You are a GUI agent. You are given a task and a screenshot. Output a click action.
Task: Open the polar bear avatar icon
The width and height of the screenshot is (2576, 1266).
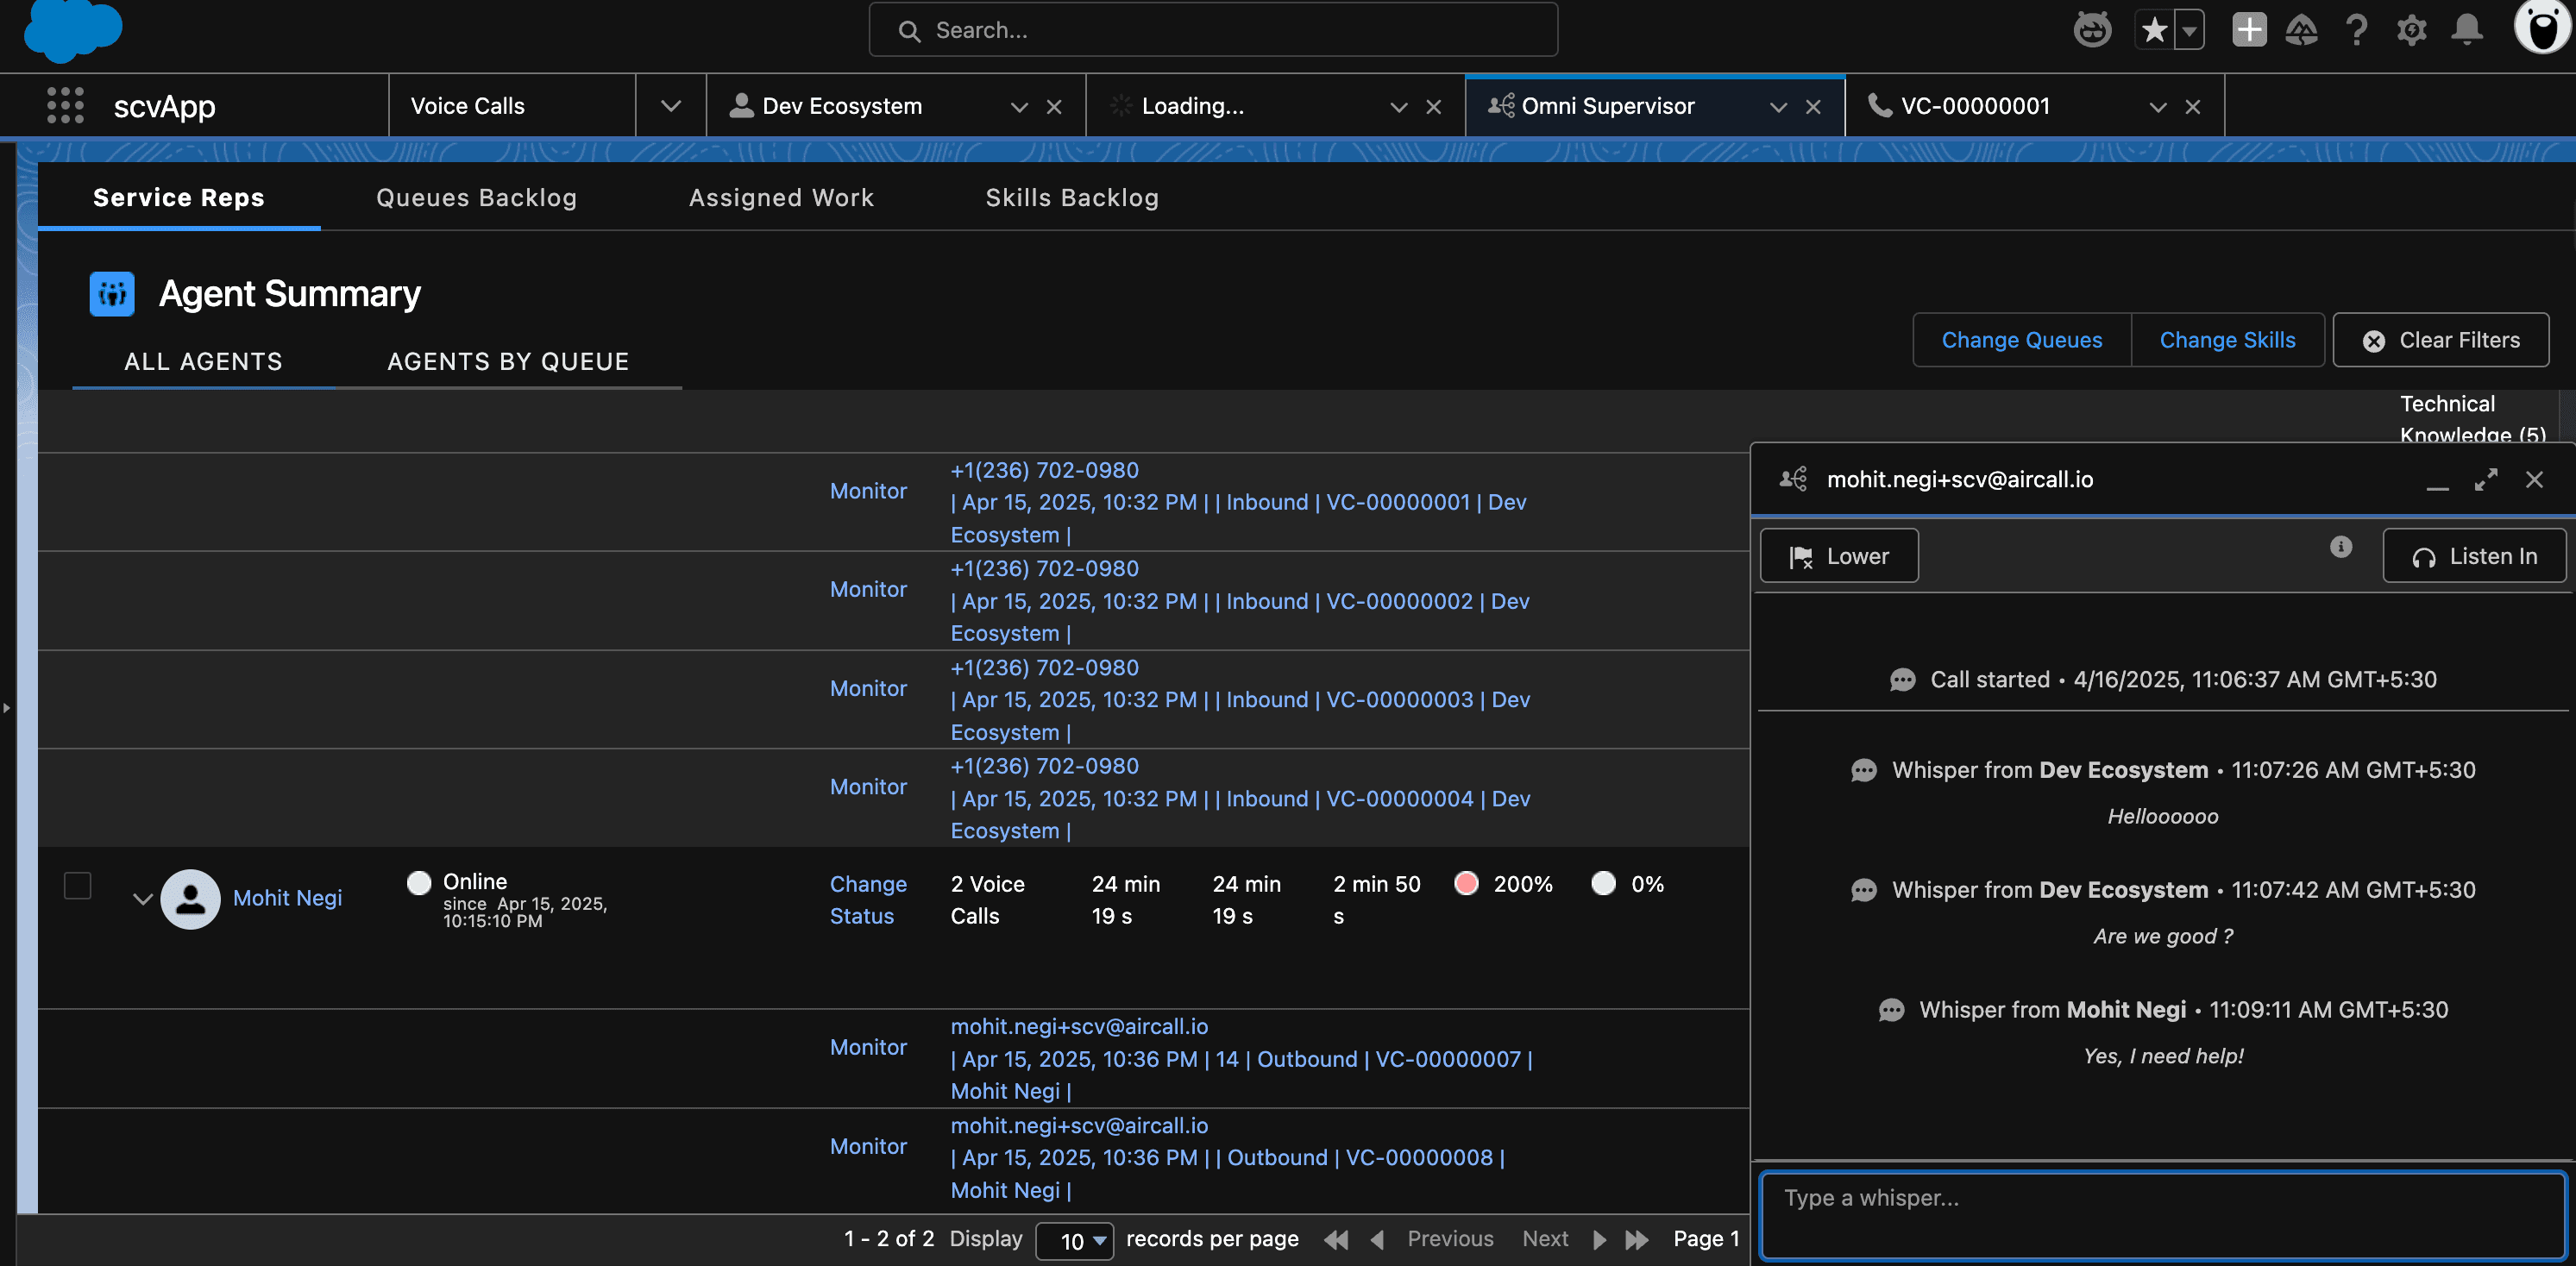pyautogui.click(x=2542, y=30)
